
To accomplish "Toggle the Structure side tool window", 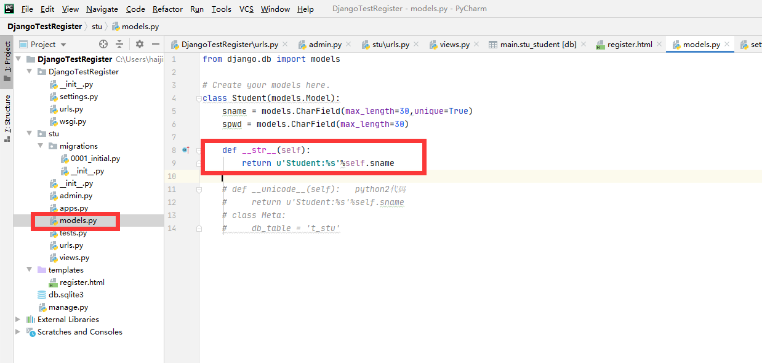I will (x=7, y=118).
